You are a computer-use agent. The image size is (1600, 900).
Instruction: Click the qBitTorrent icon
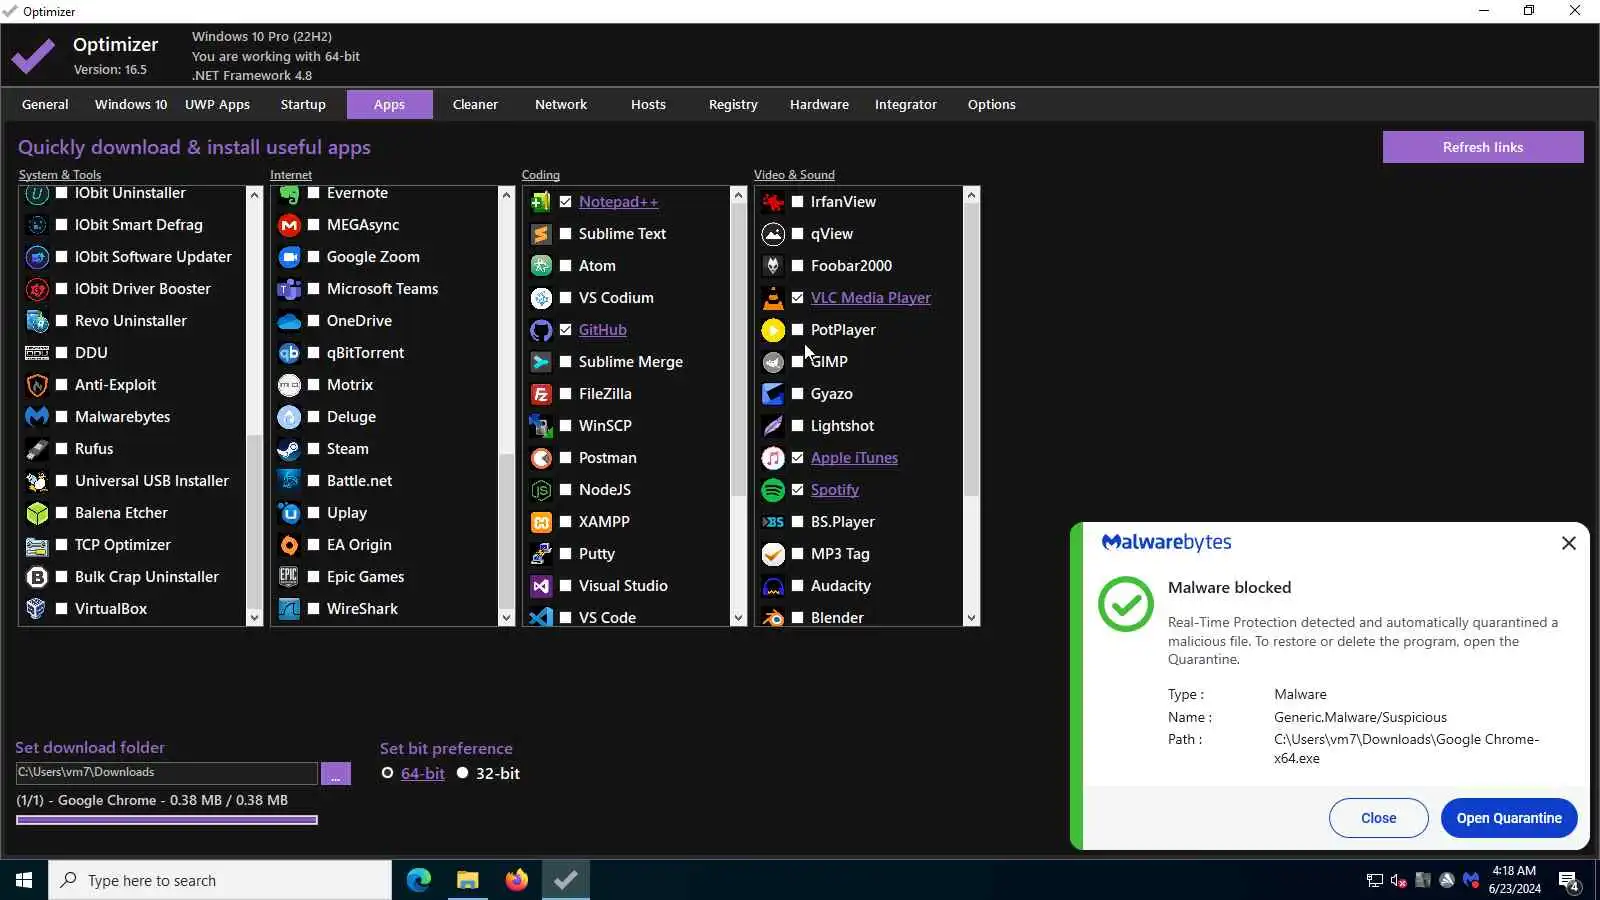click(289, 353)
